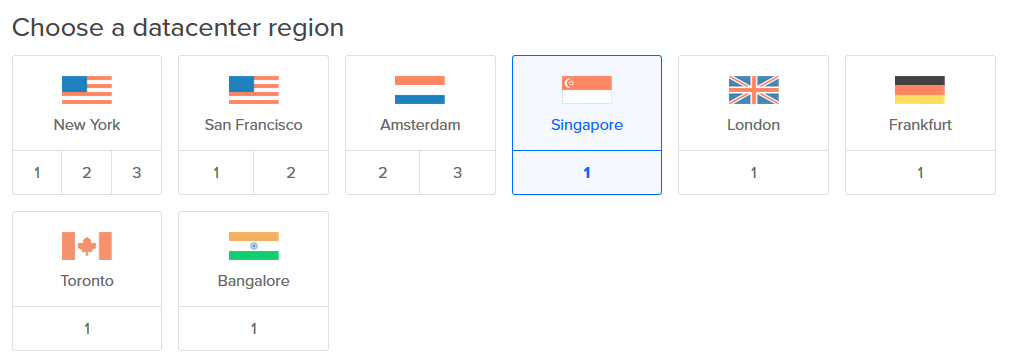Choose San Francisco datacenter 2
The height and width of the screenshot is (361, 1018).
click(x=291, y=173)
